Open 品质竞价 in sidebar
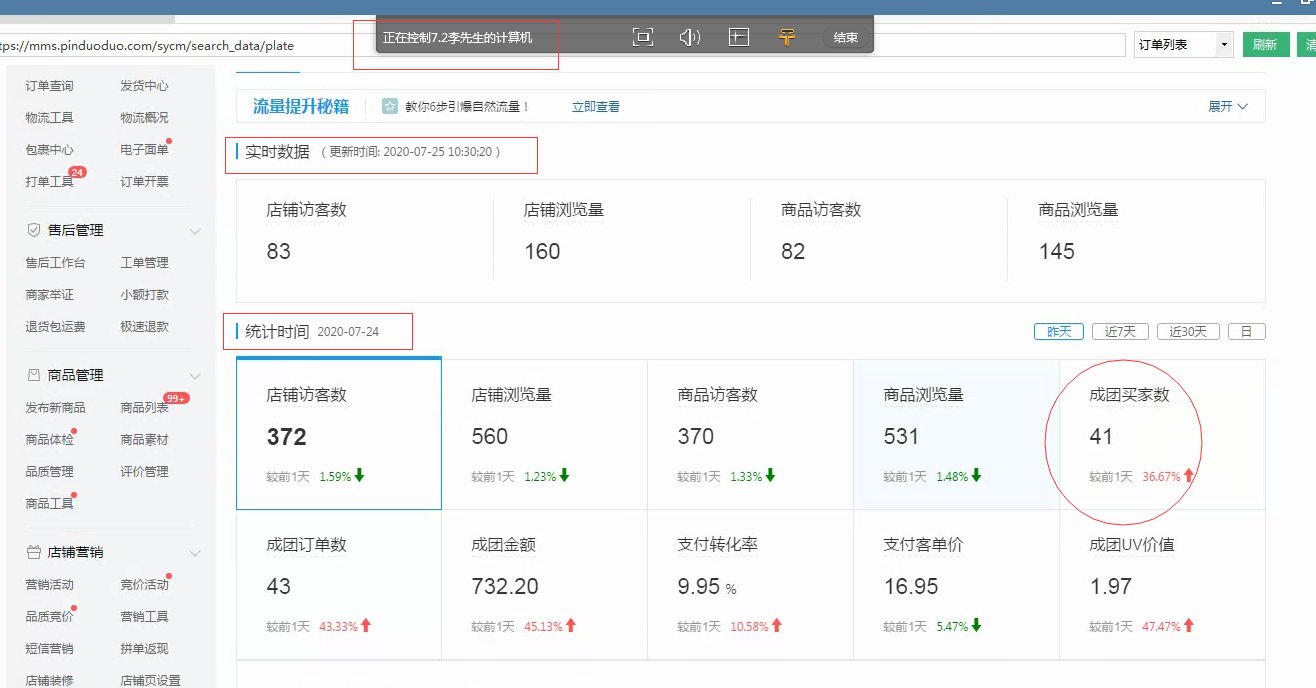Image resolution: width=1316 pixels, height=688 pixels. click(x=49, y=617)
